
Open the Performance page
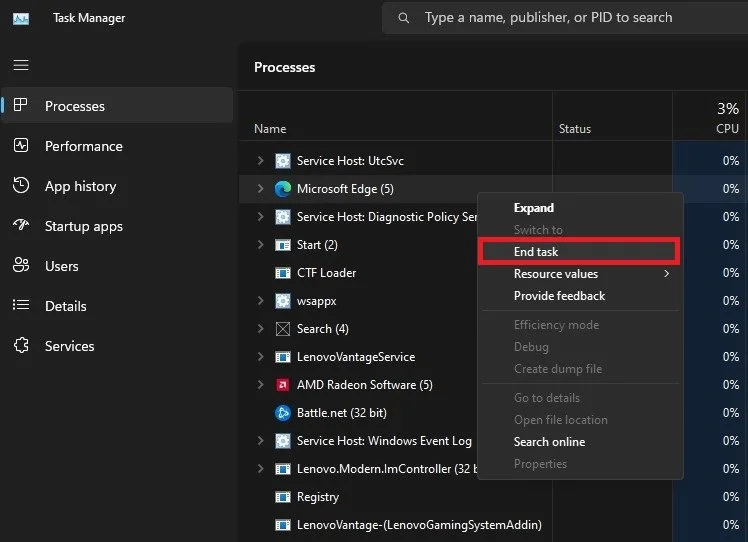point(117,146)
